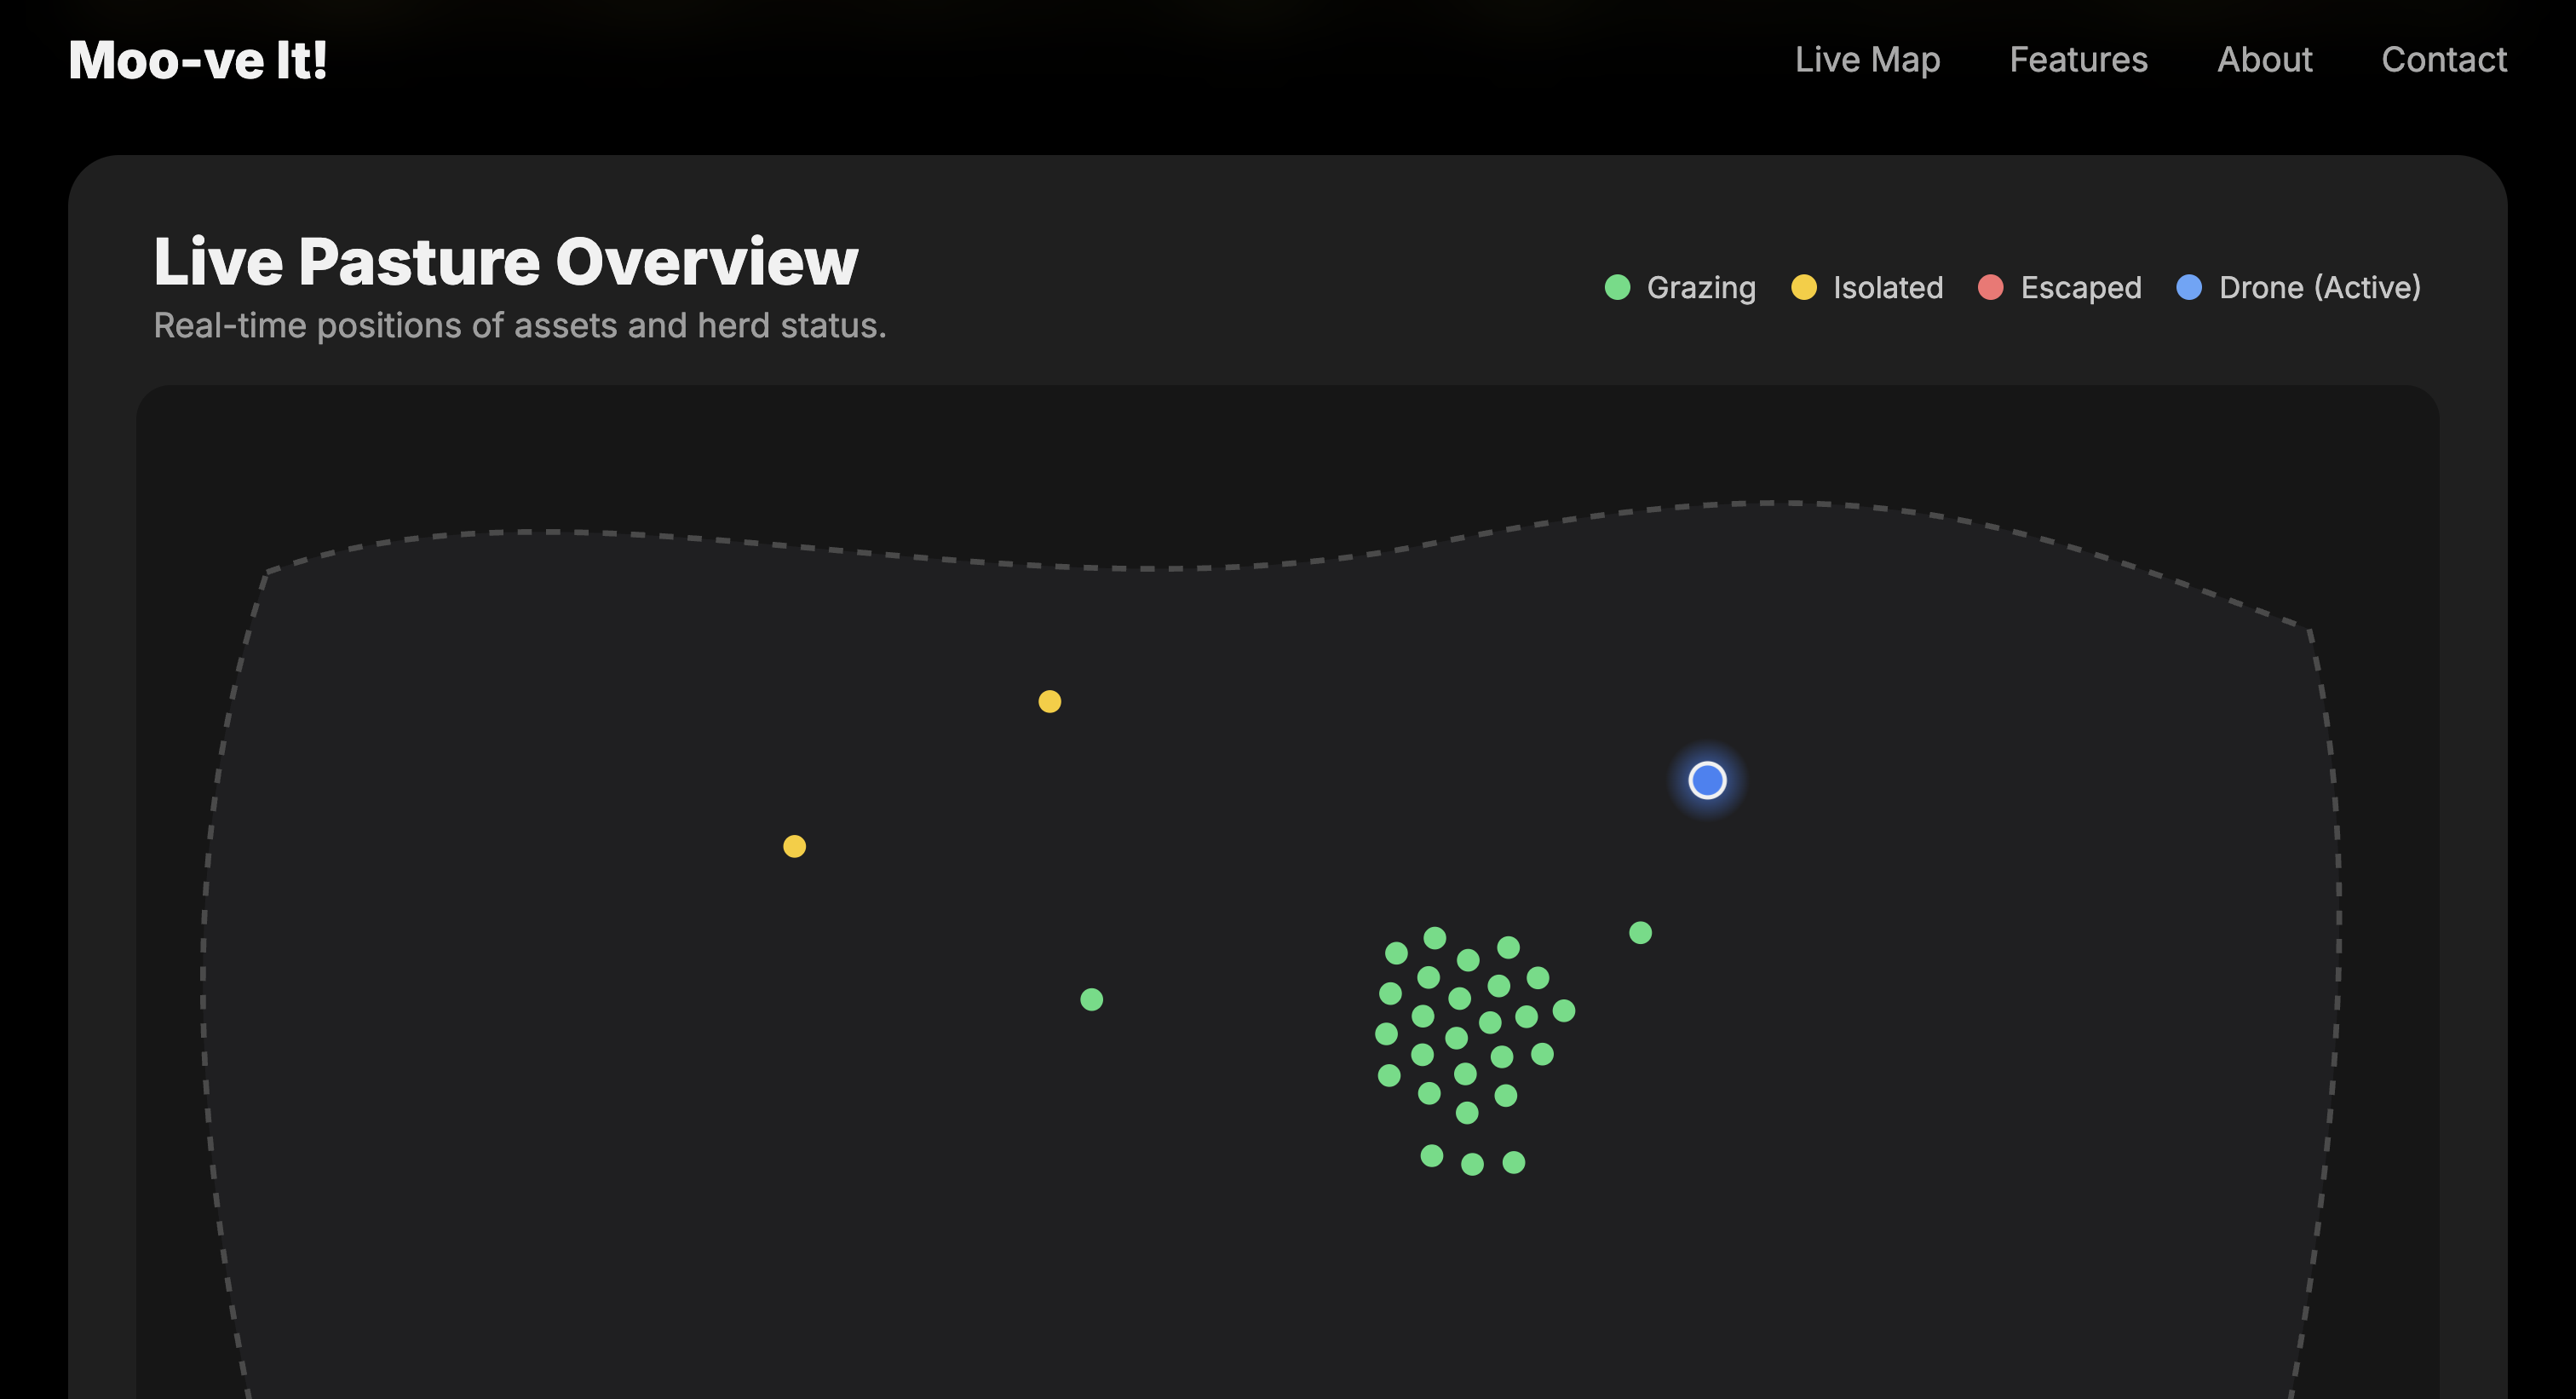Go to the Features page
This screenshot has height=1399, width=2576.
pos(2078,60)
